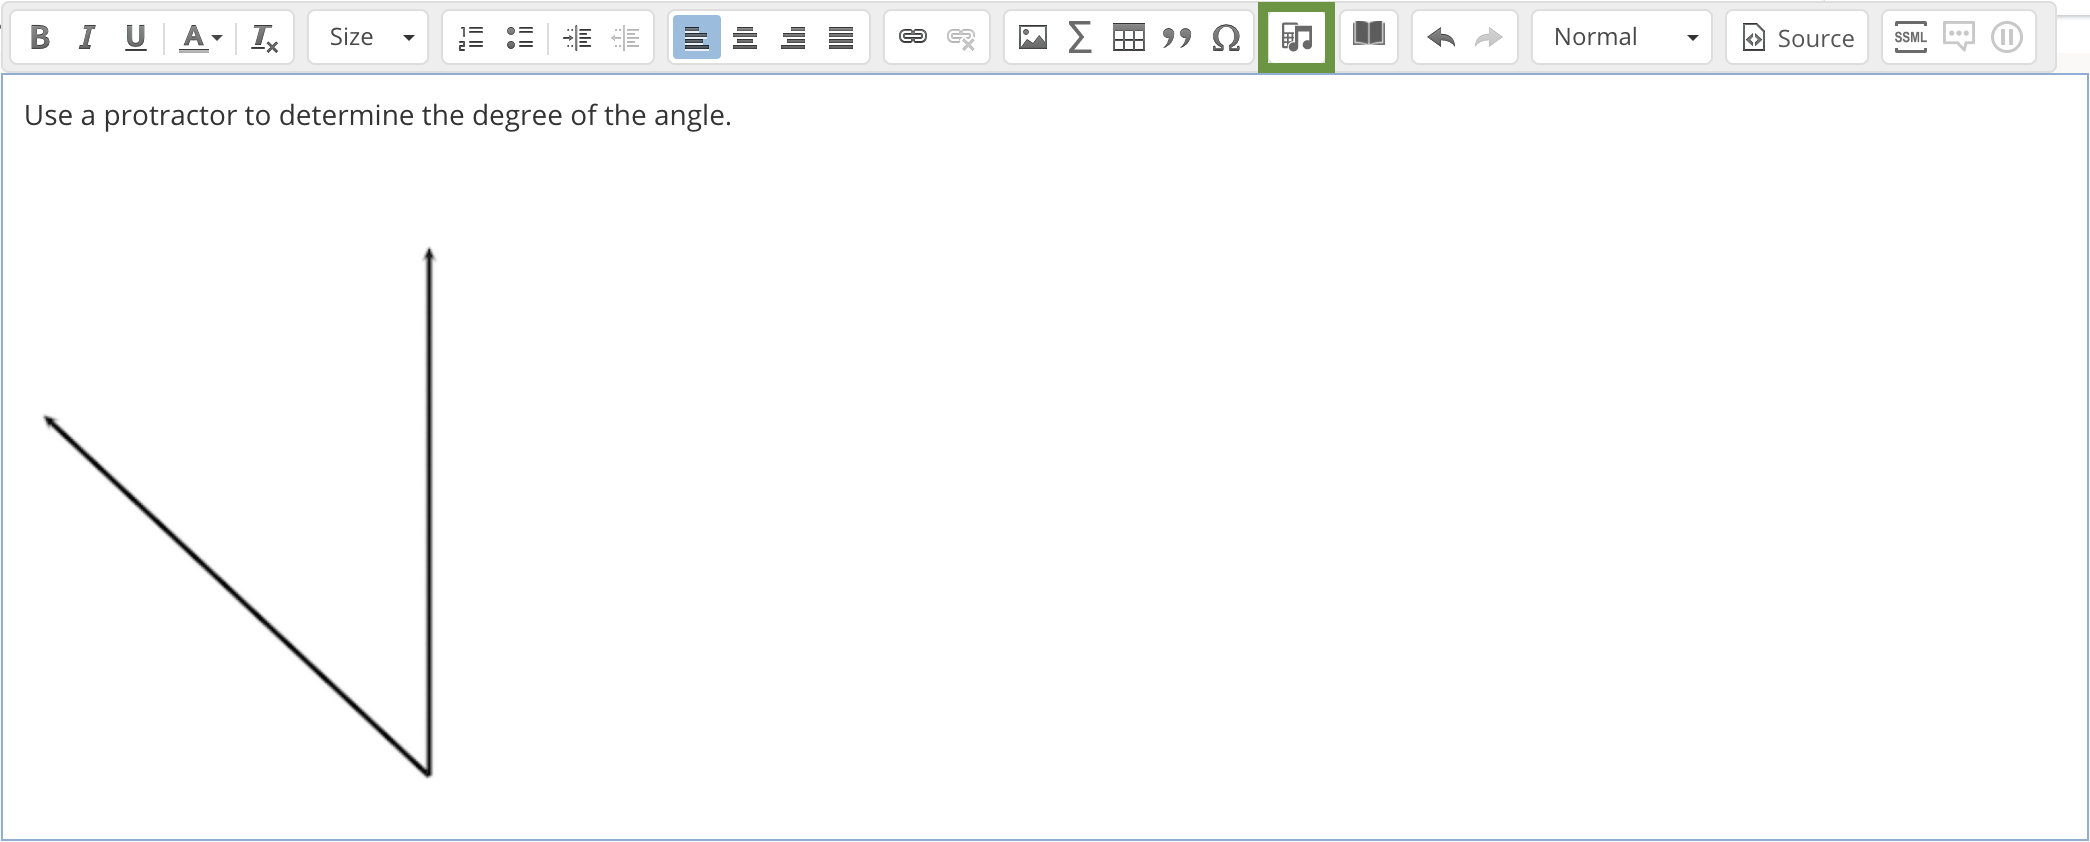Open the Size dropdown

coord(368,38)
